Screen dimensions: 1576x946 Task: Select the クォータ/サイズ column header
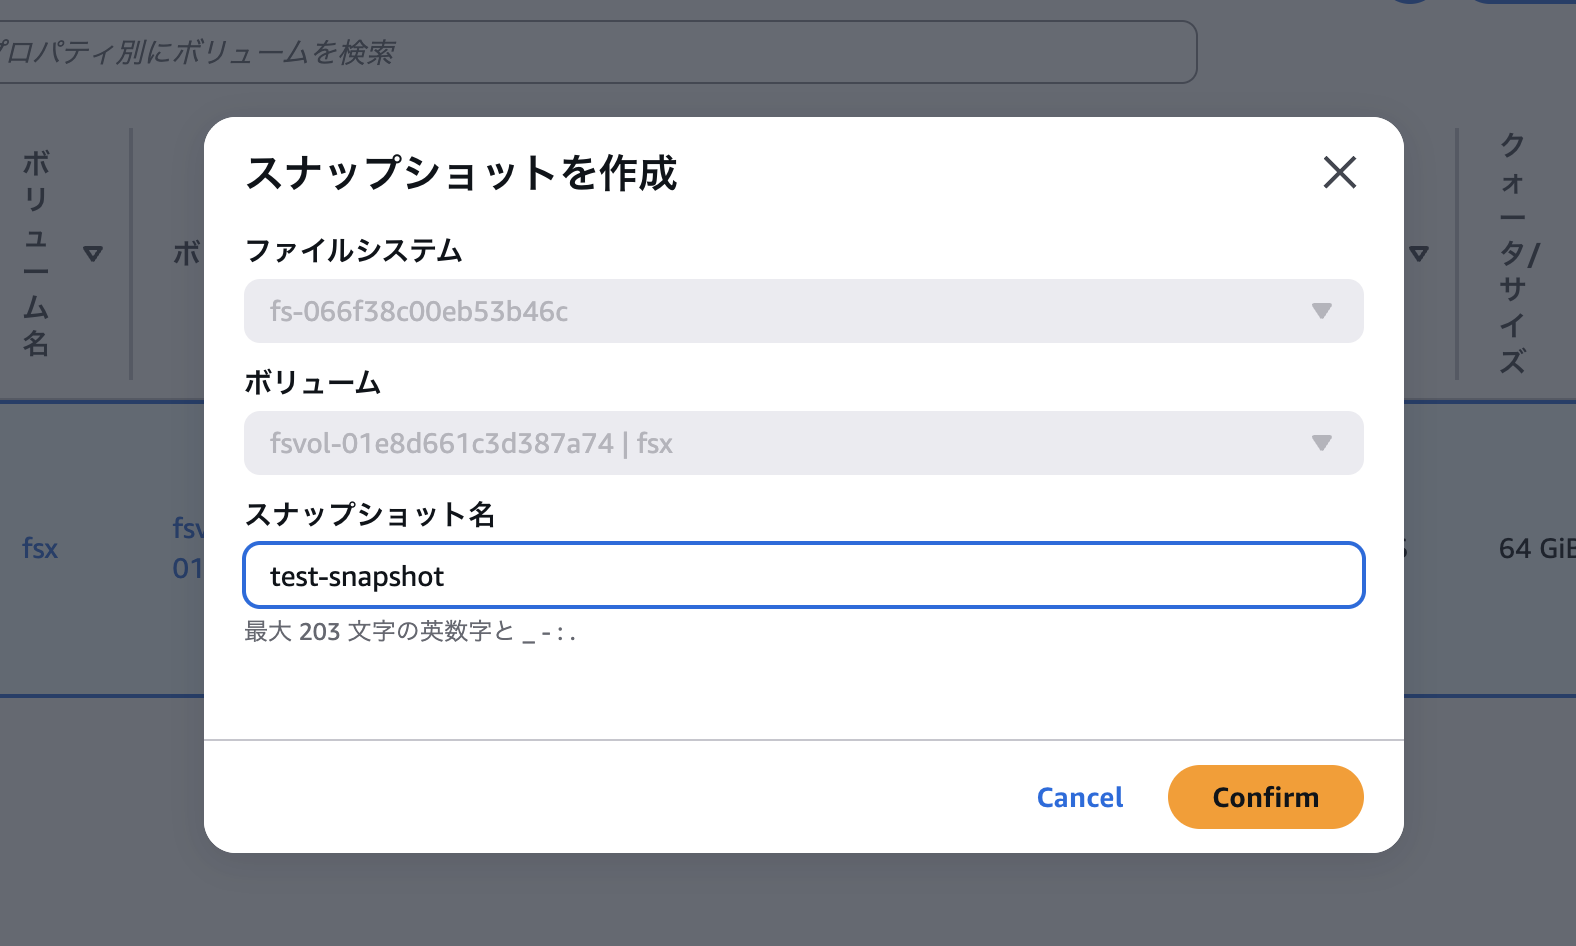coord(1513,254)
